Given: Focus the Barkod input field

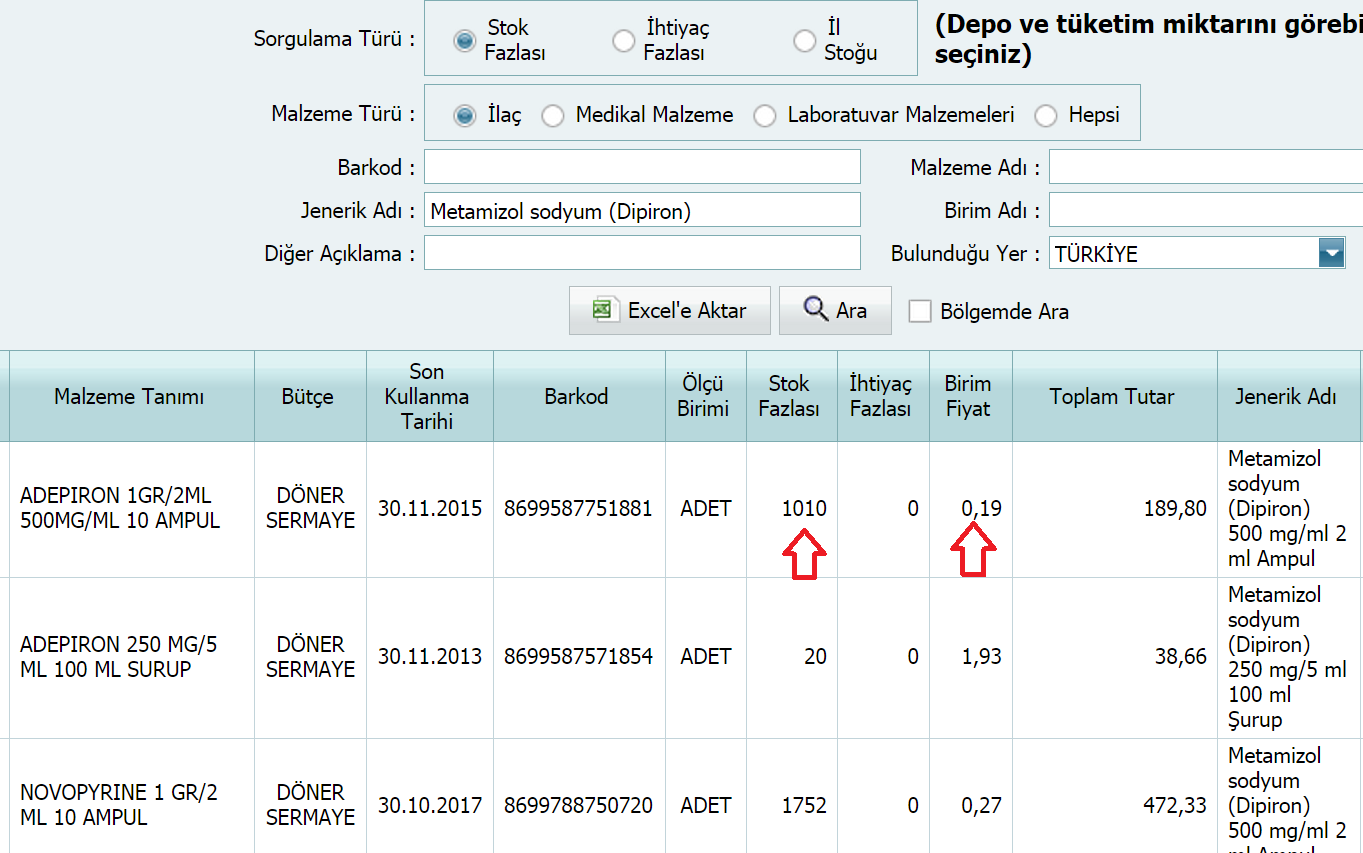Looking at the screenshot, I should 642,167.
